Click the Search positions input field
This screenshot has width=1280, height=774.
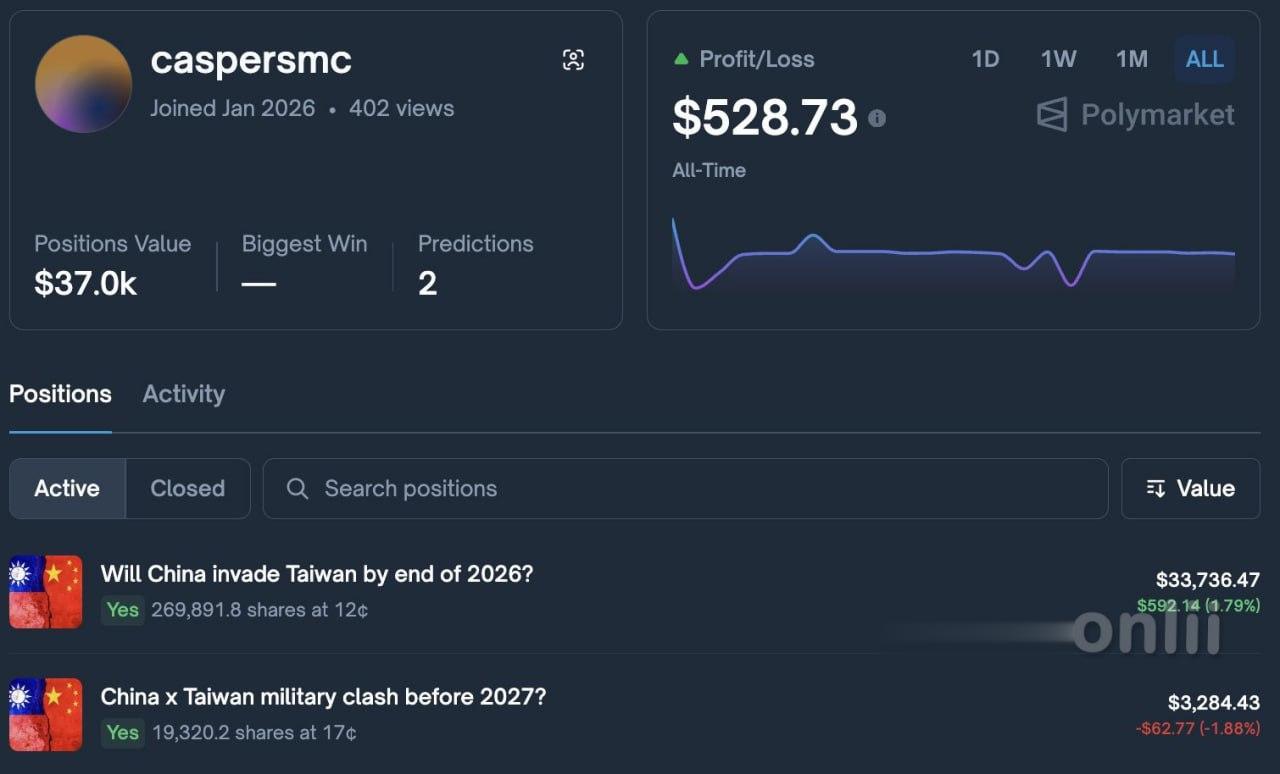pos(700,488)
